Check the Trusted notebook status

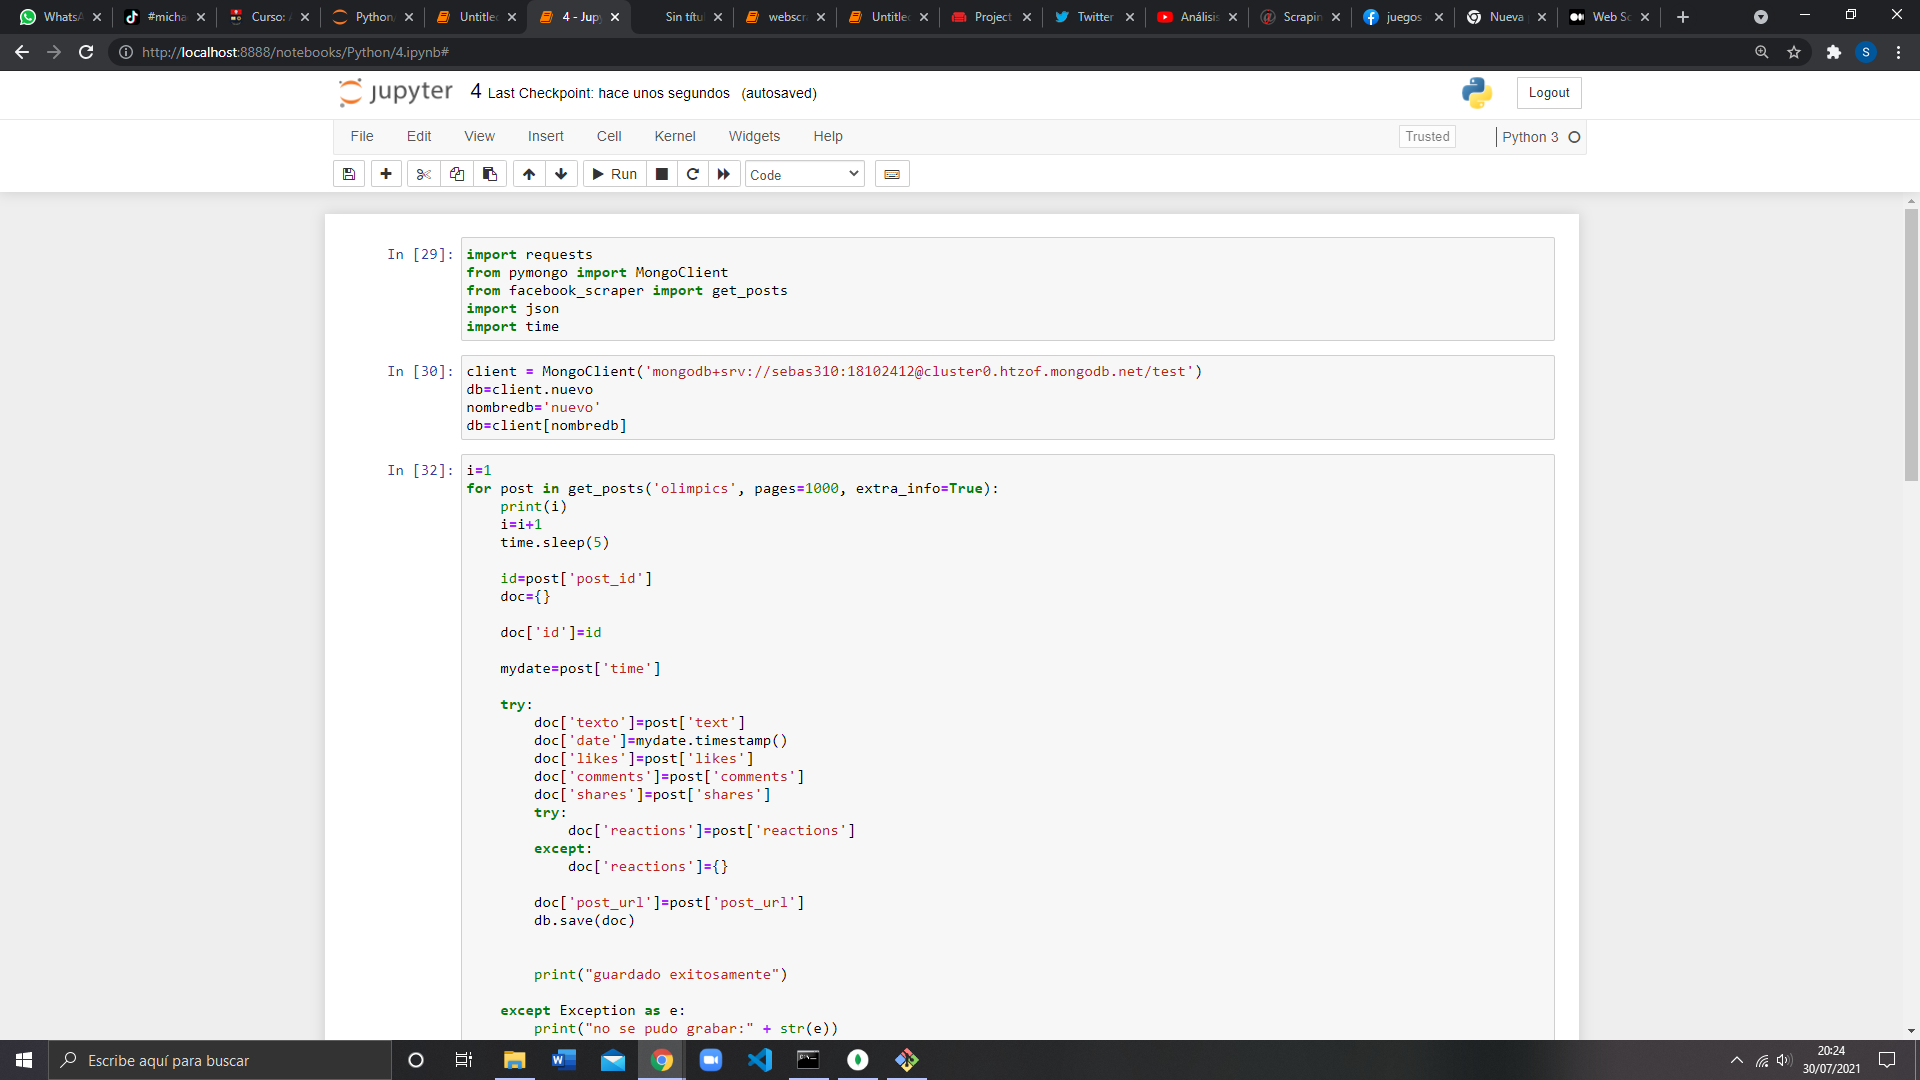coord(1426,136)
